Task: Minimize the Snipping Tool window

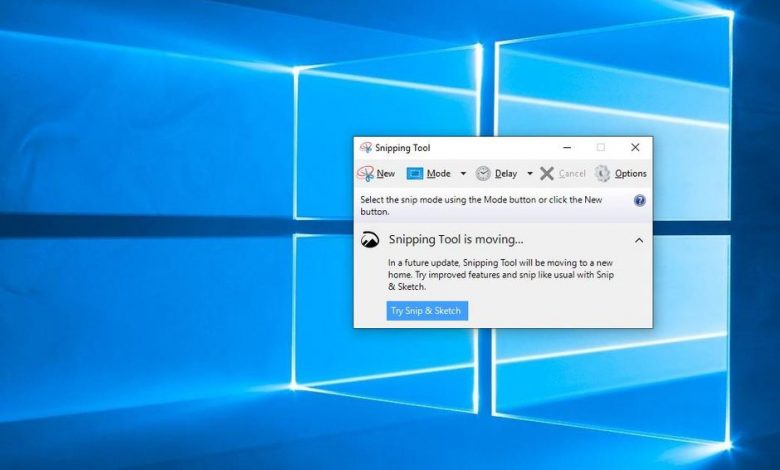Action: pos(567,148)
